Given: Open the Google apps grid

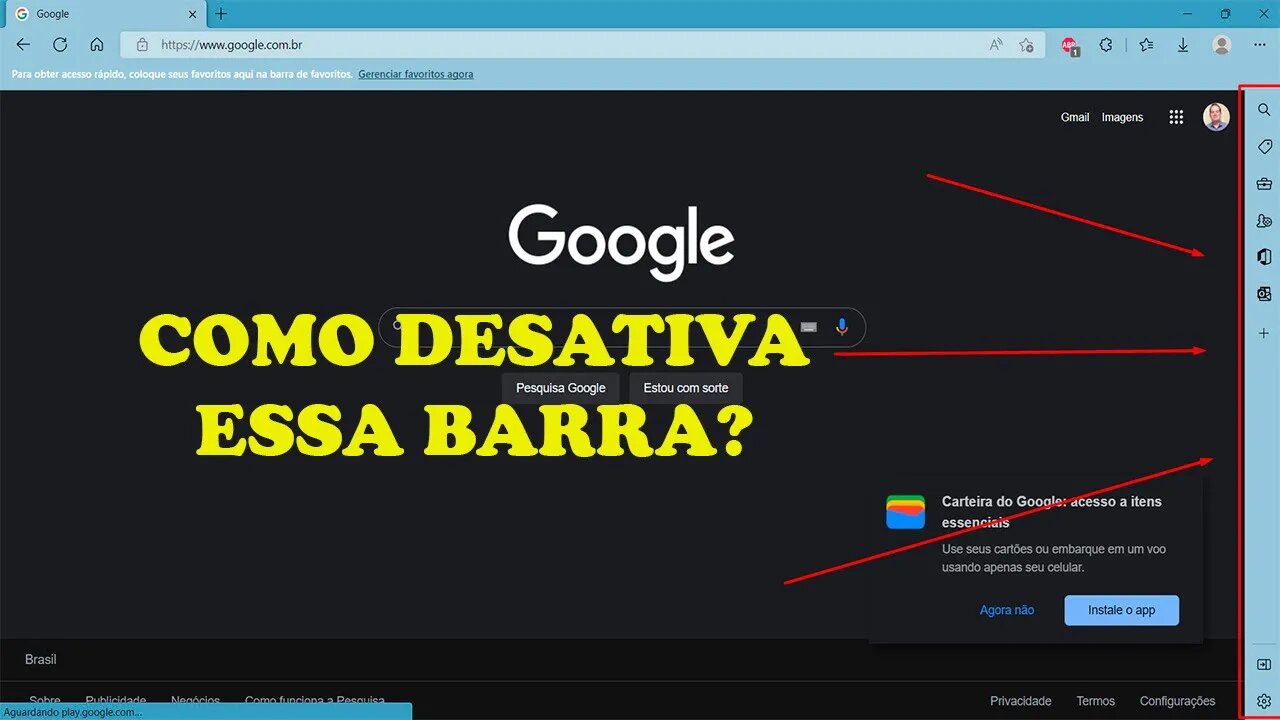Looking at the screenshot, I should 1176,117.
